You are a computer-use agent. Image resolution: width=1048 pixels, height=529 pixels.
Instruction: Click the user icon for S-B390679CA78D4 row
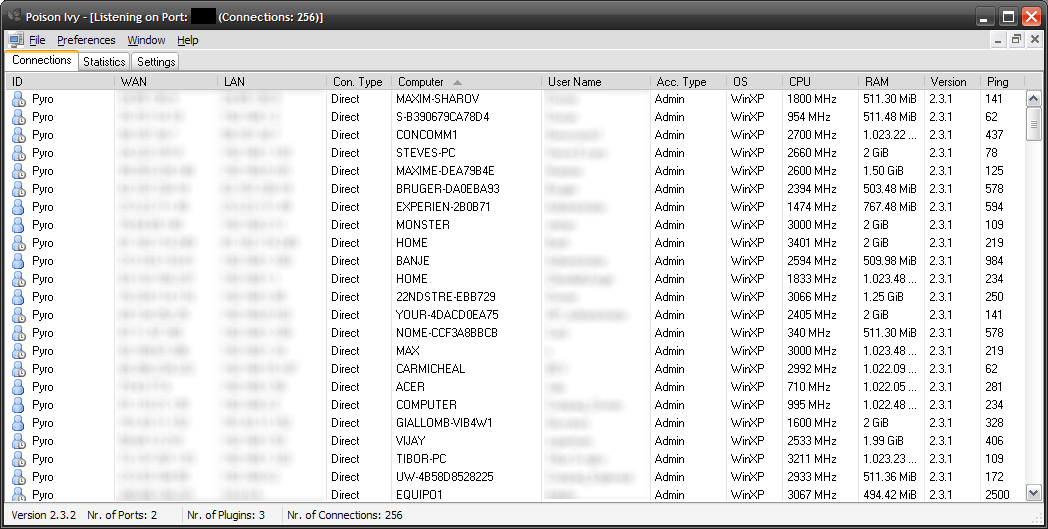[19, 117]
